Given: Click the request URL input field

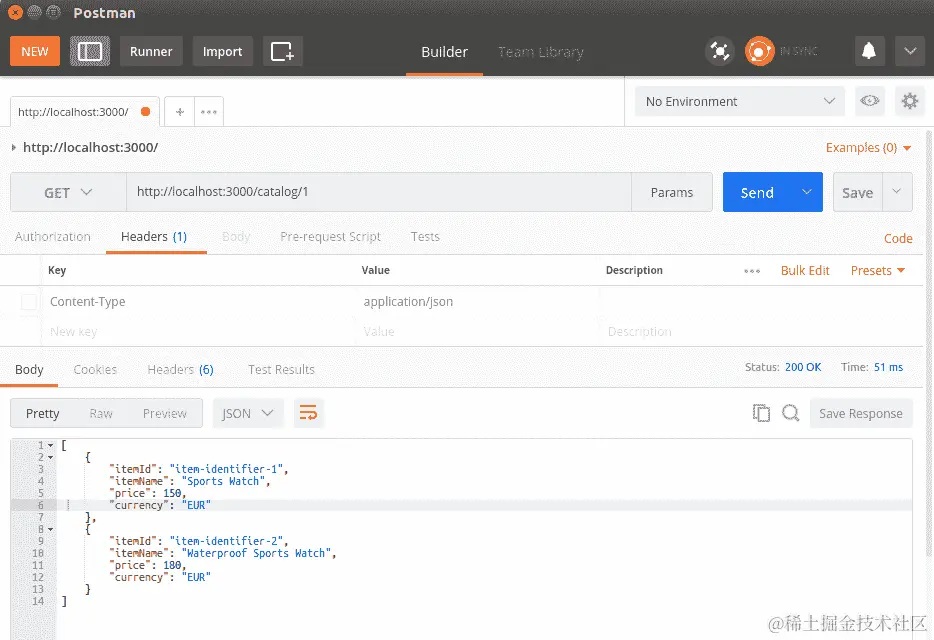Looking at the screenshot, I should pyautogui.click(x=379, y=192).
